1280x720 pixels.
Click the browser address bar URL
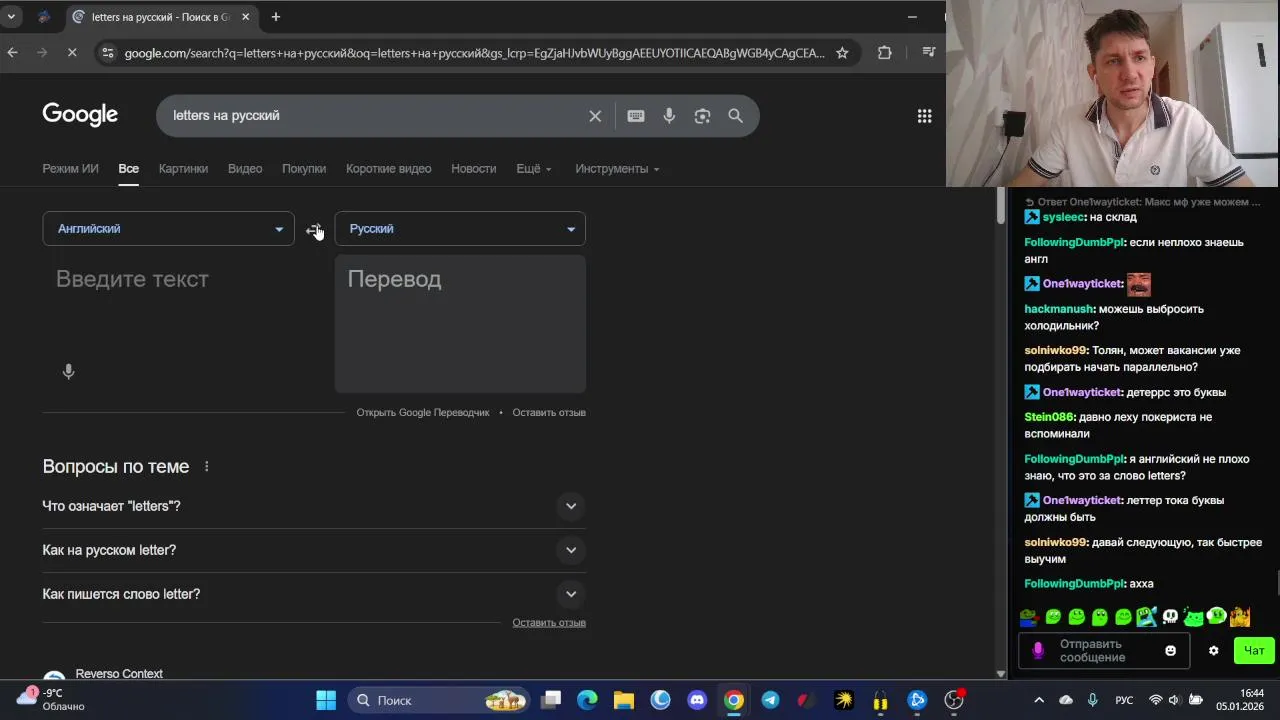[474, 53]
